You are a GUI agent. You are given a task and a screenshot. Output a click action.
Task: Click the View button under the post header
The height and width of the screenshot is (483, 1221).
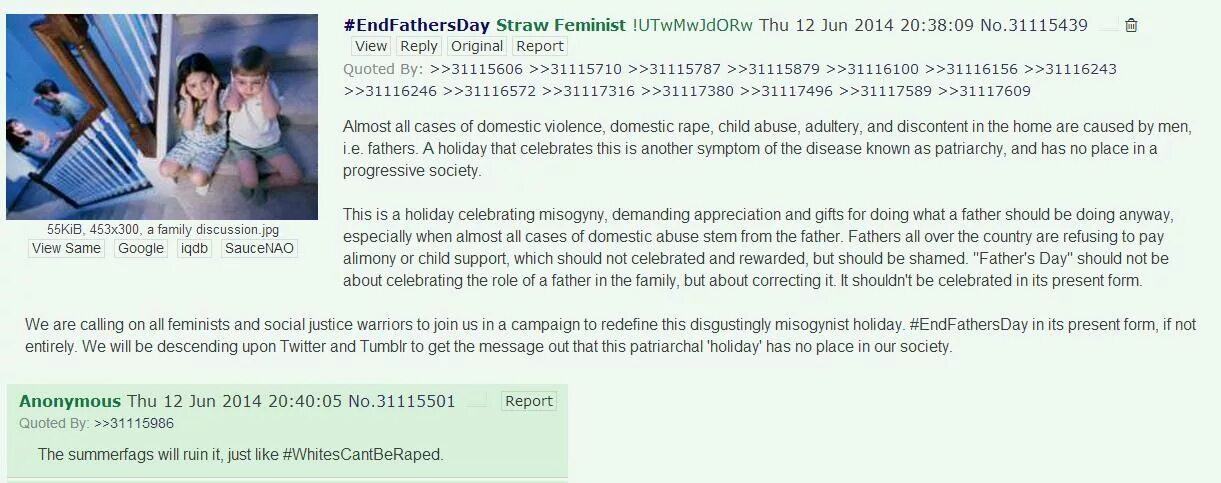(x=371, y=46)
